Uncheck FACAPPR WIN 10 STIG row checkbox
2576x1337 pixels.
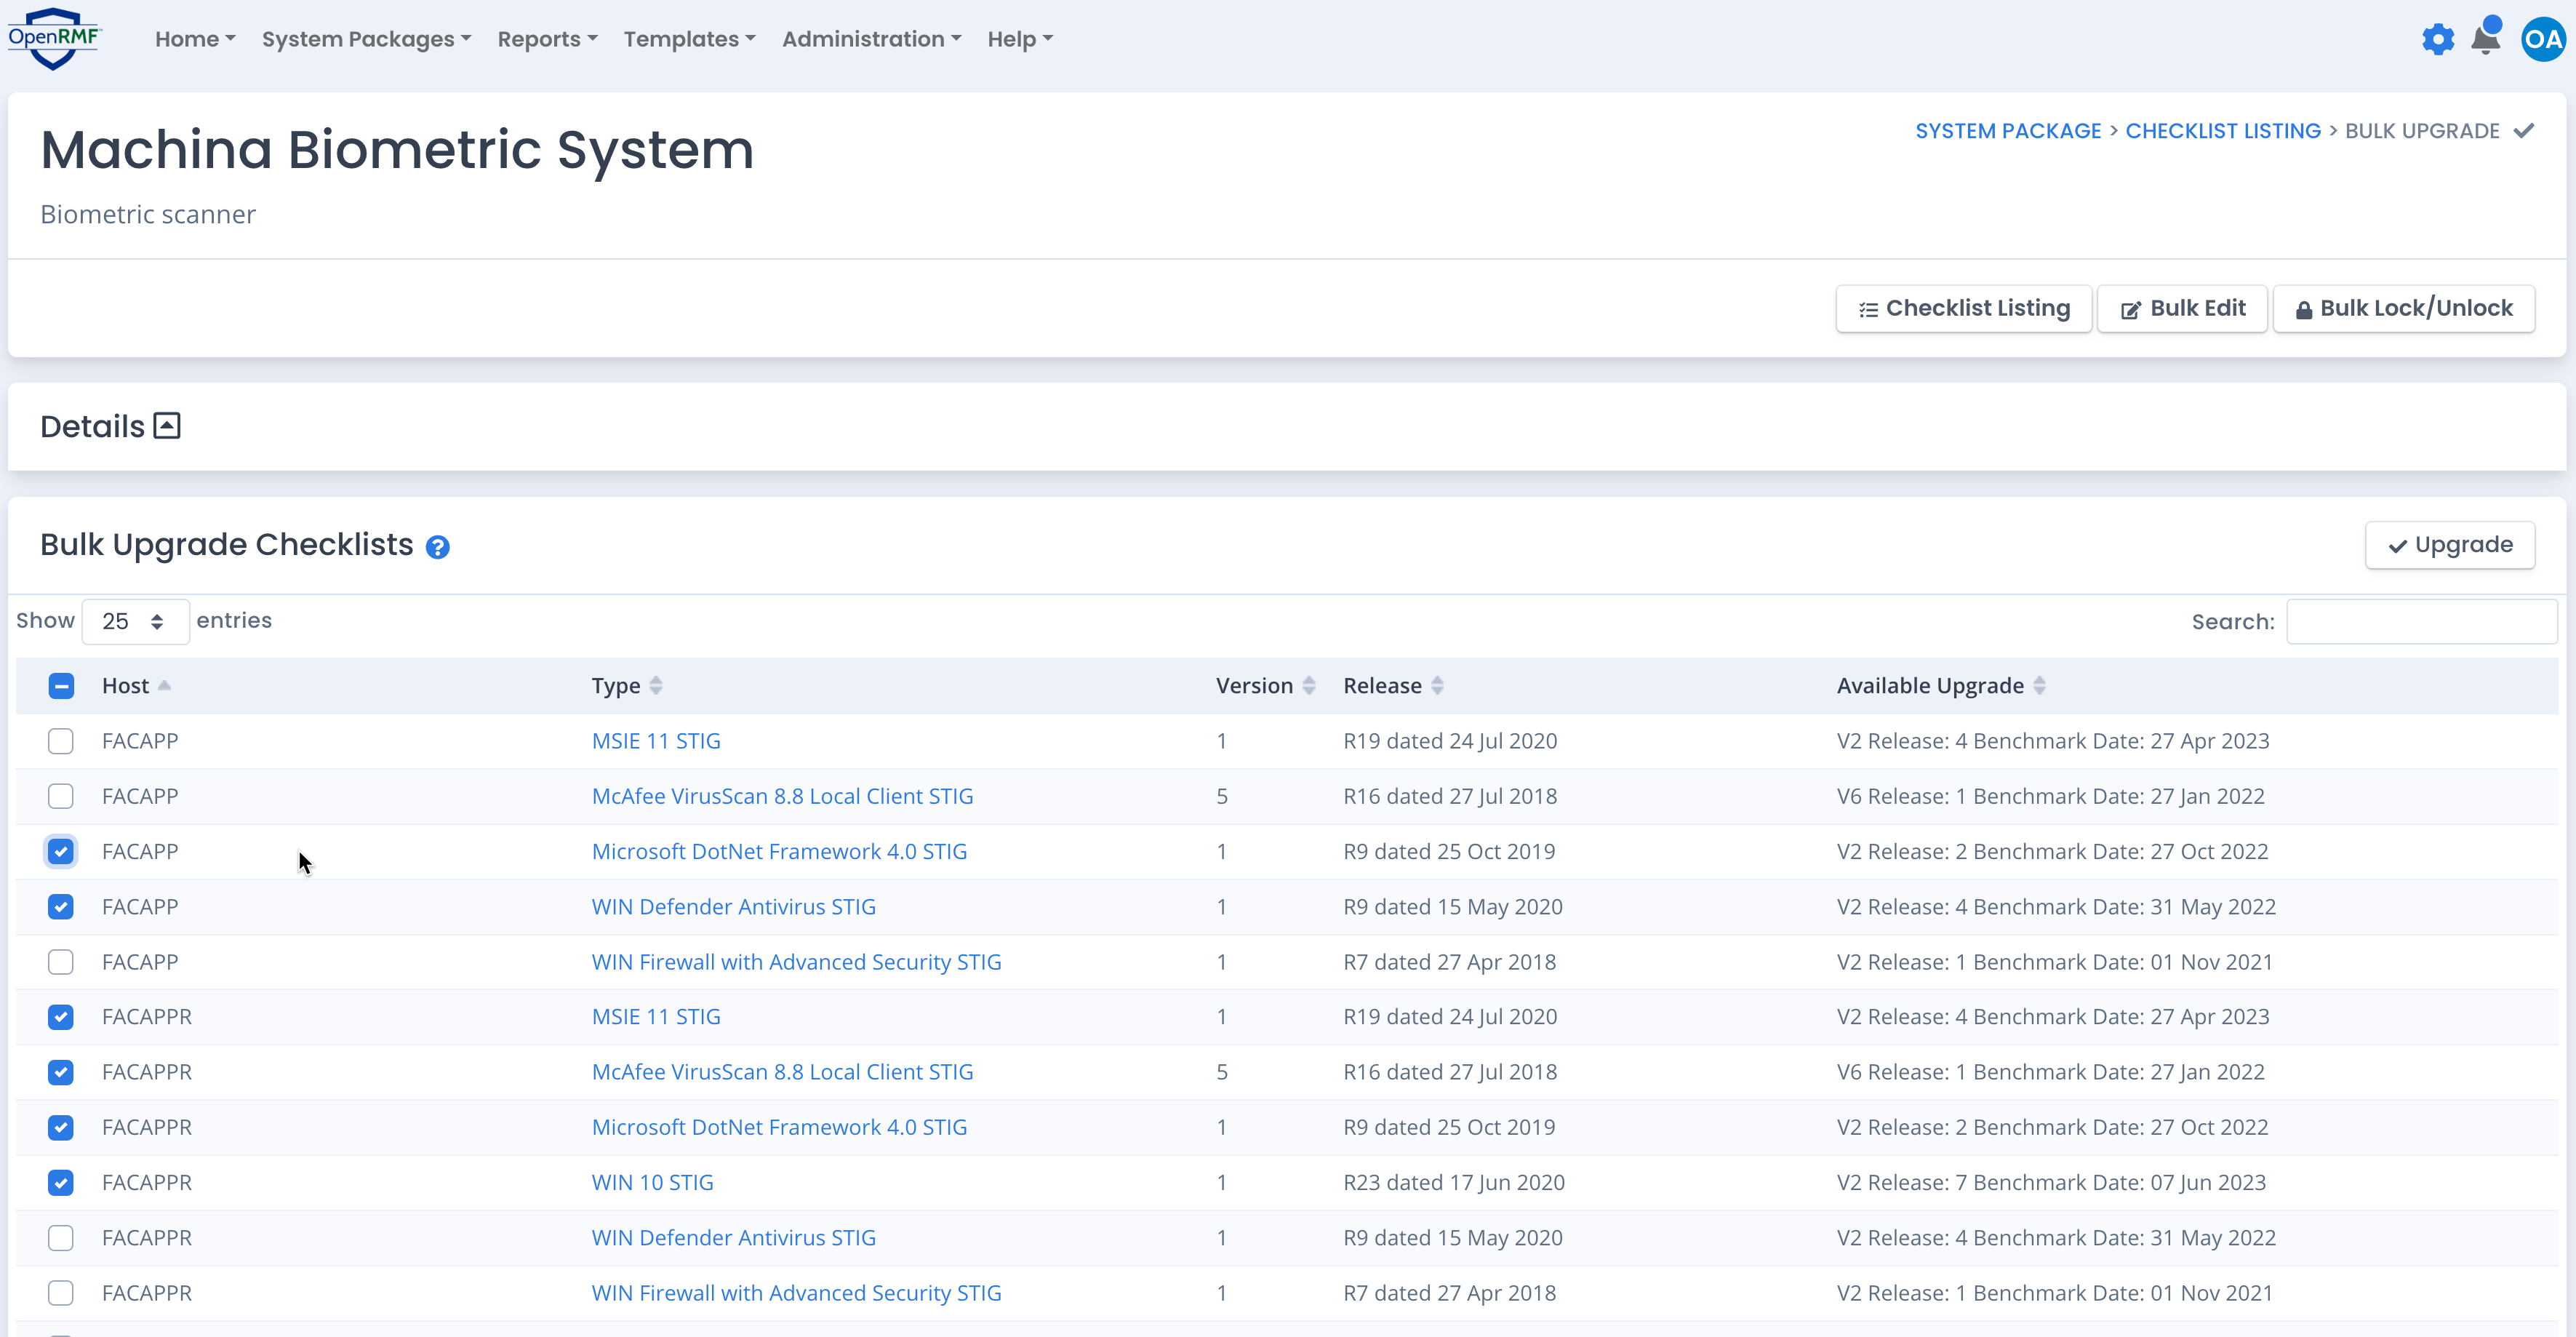[x=61, y=1183]
